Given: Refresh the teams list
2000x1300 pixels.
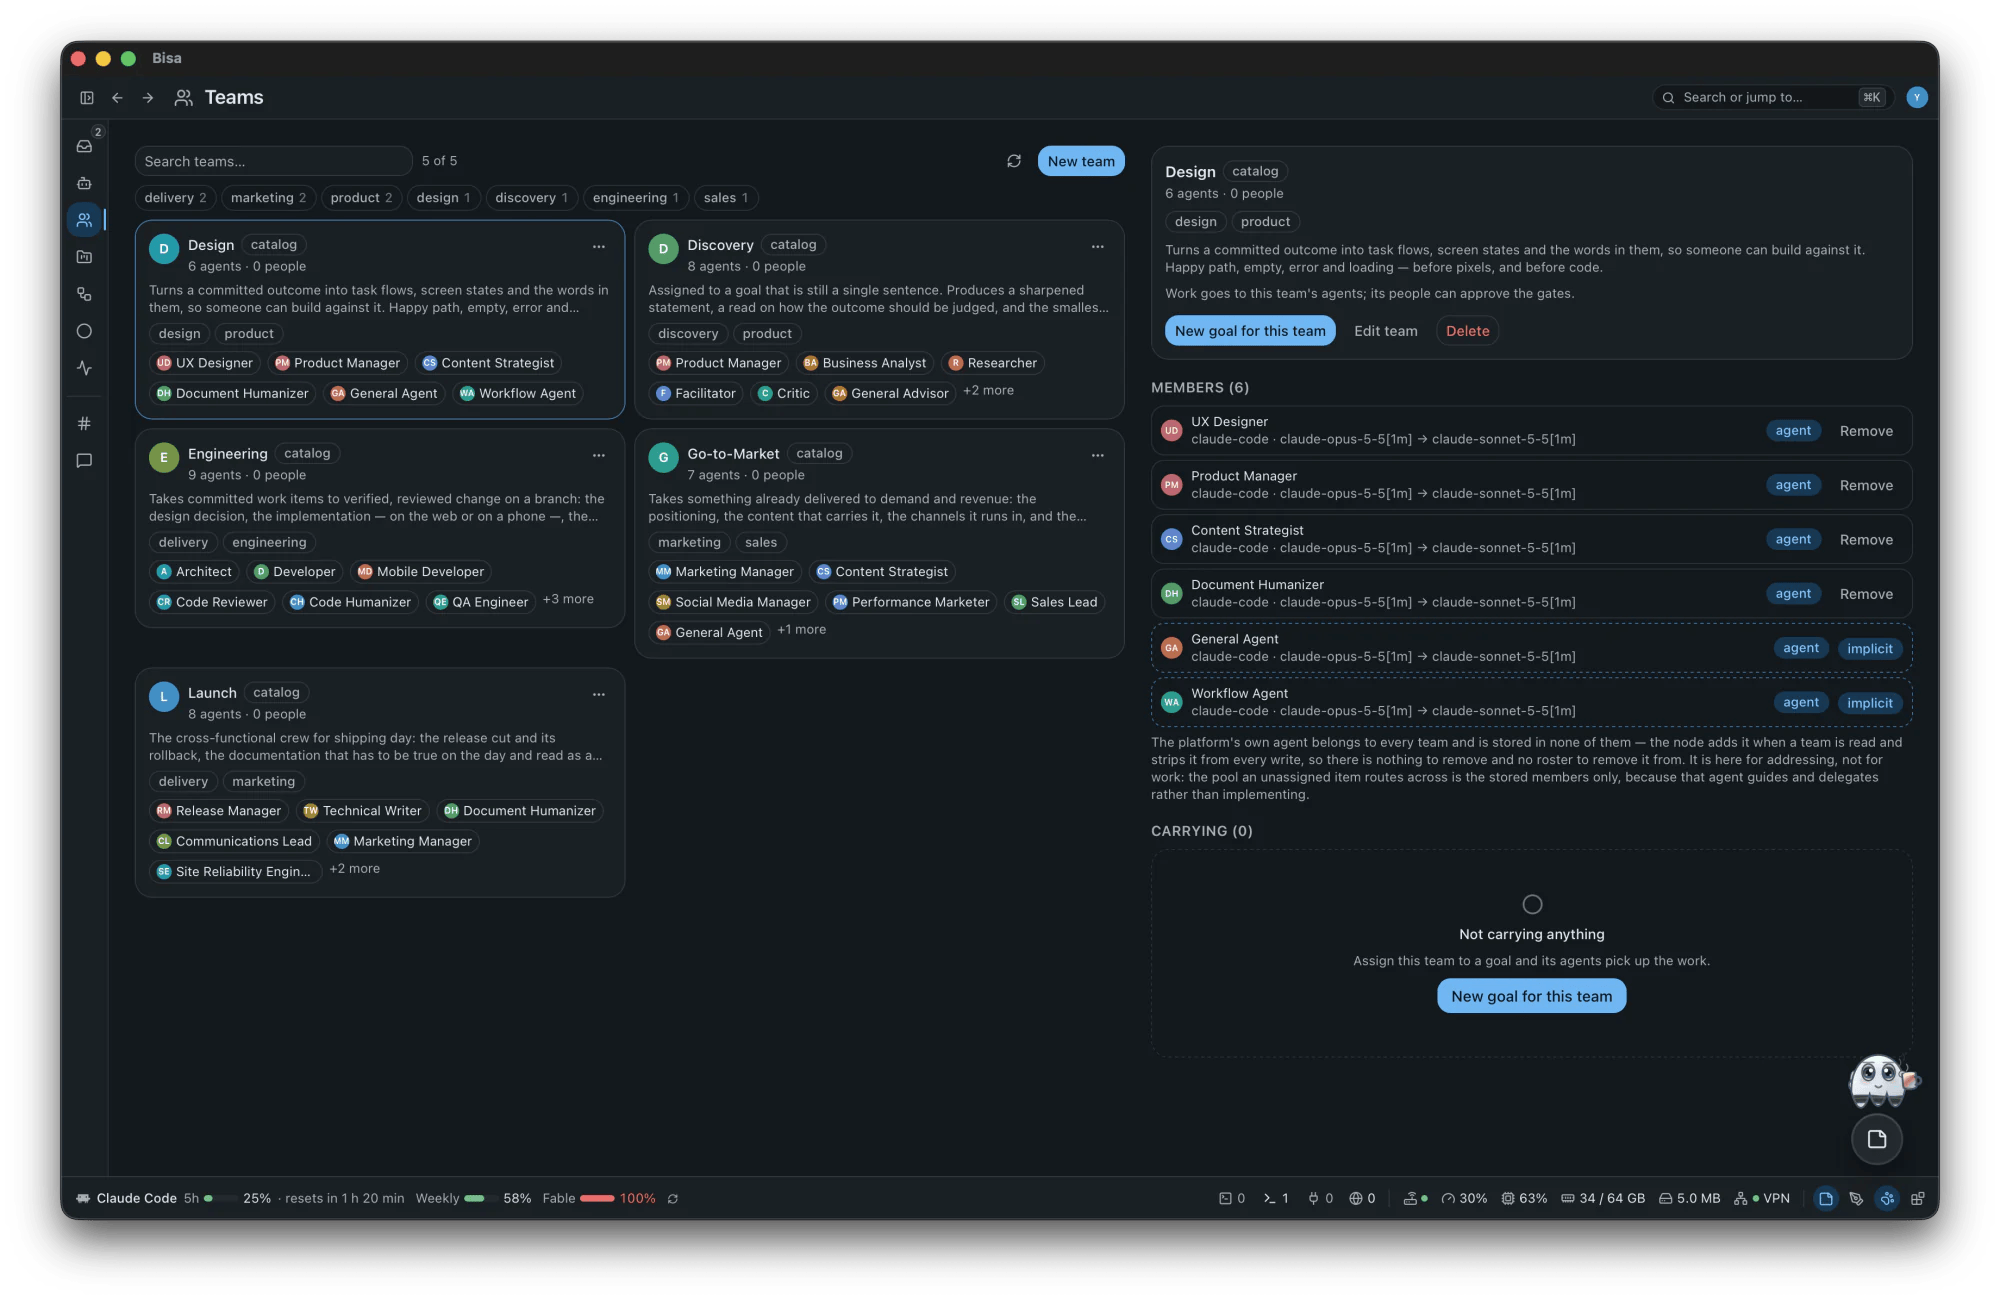Looking at the screenshot, I should (x=1014, y=161).
